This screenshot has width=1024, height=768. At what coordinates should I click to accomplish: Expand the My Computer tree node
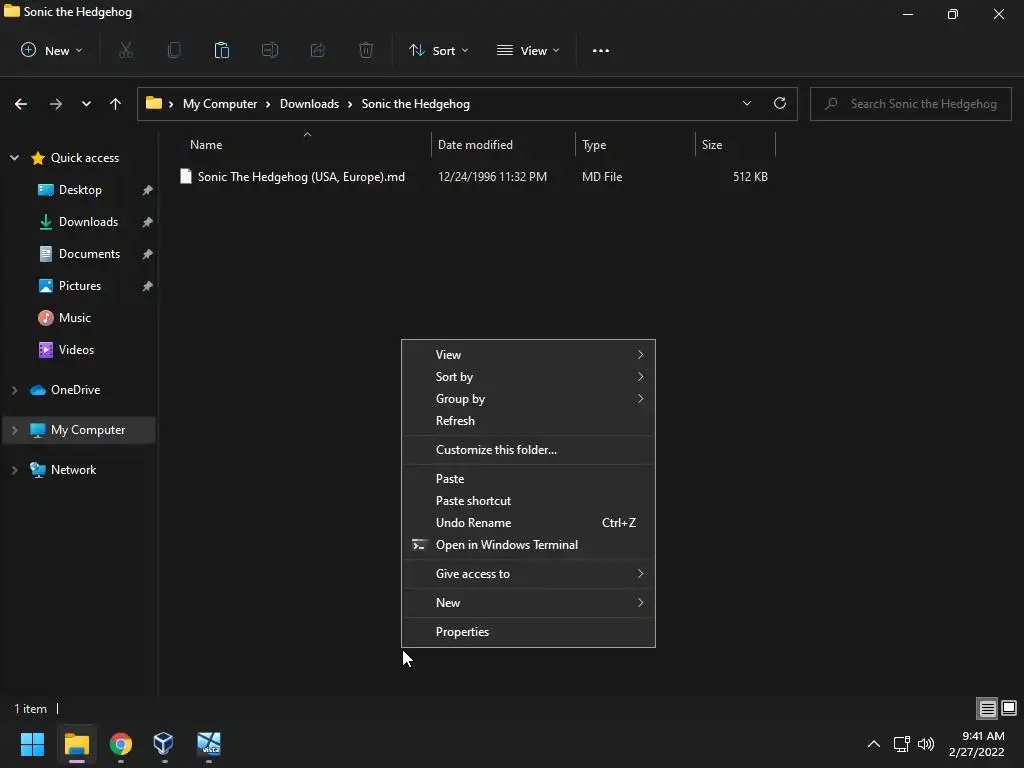coord(14,430)
